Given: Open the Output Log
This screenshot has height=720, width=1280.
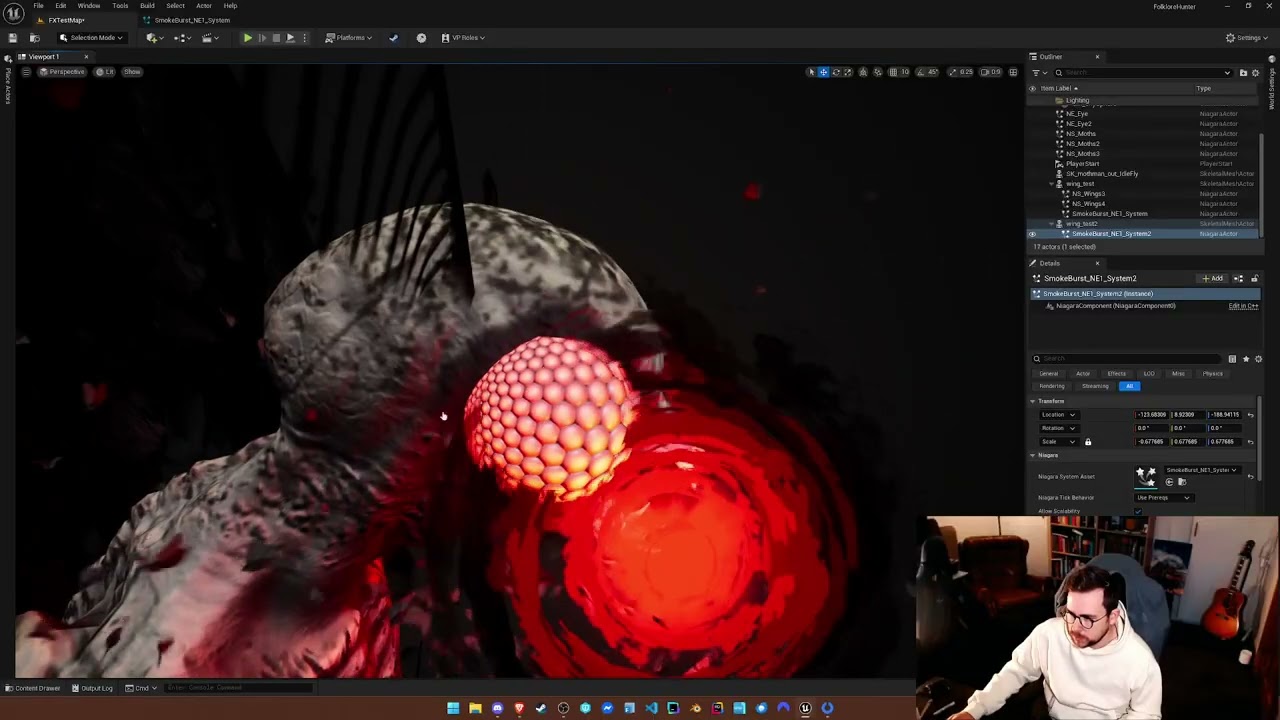Looking at the screenshot, I should tap(93, 688).
